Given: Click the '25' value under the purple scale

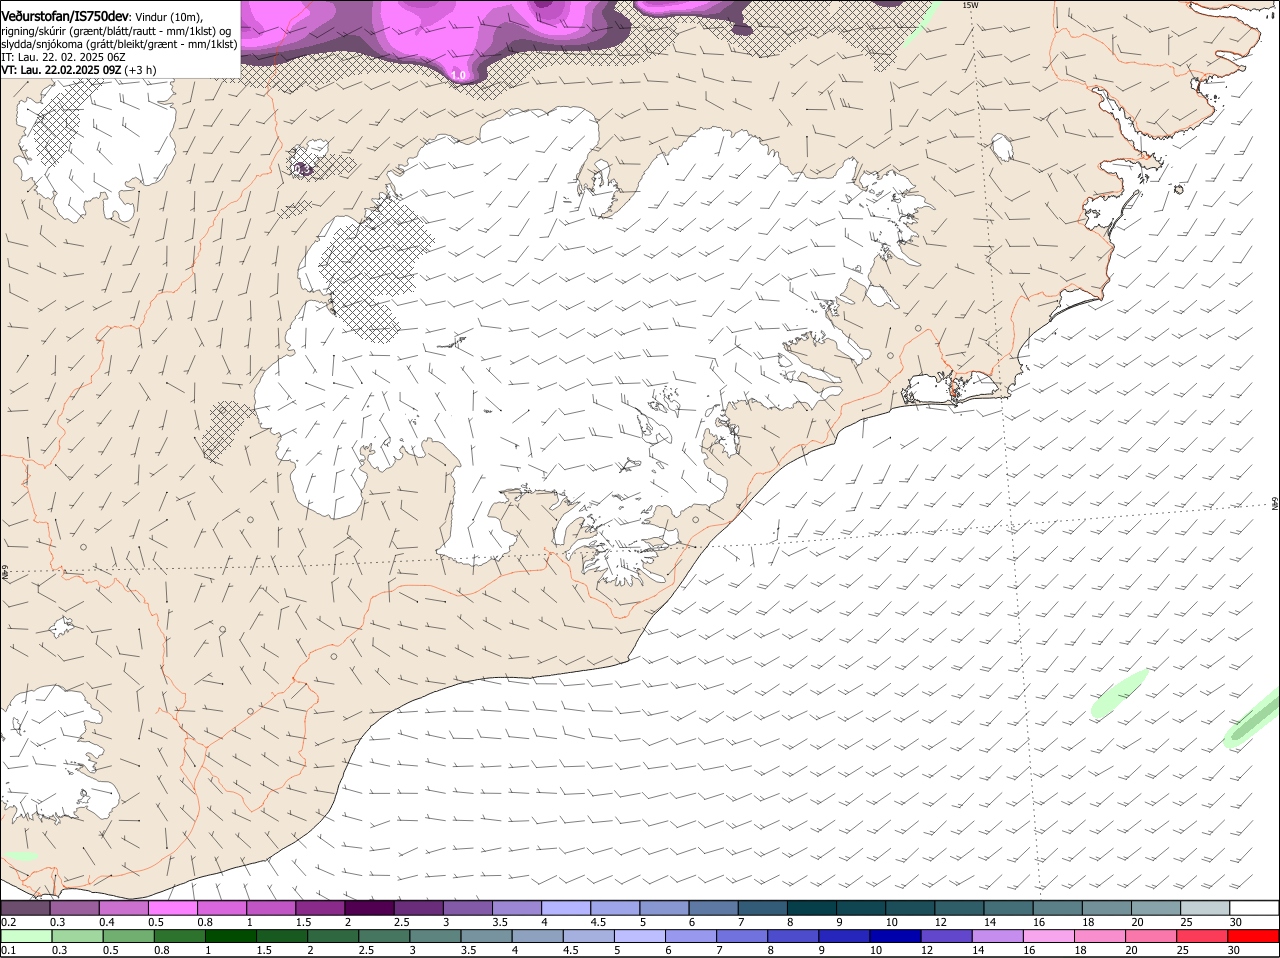Looking at the screenshot, I should (1187, 922).
